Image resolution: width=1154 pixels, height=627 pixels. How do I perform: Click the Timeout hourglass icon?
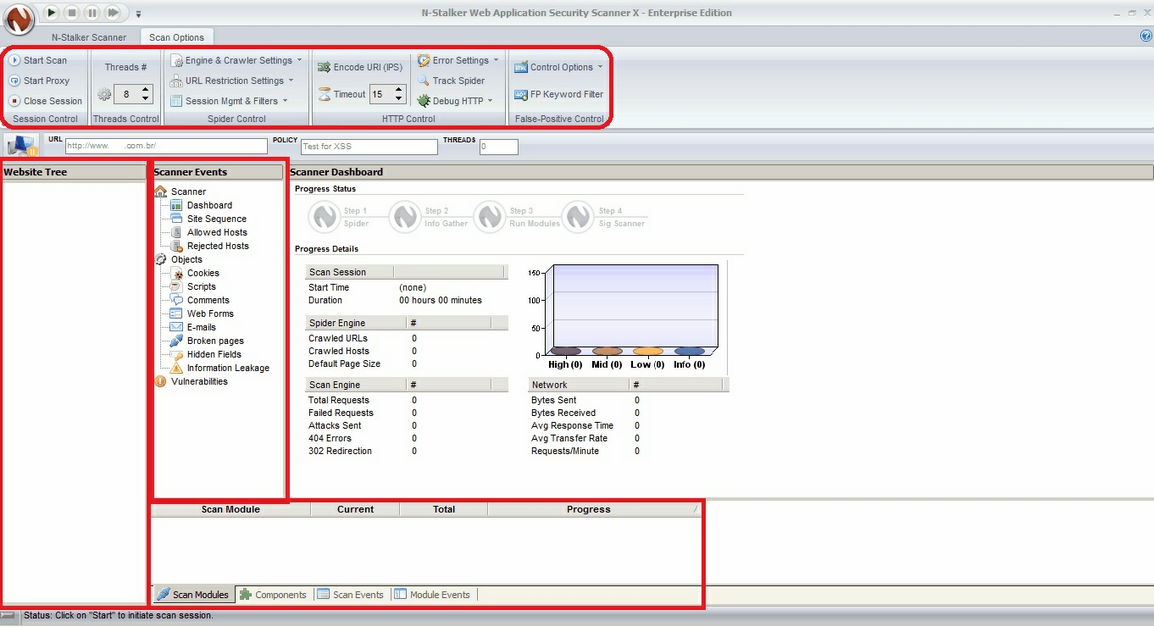pos(324,94)
